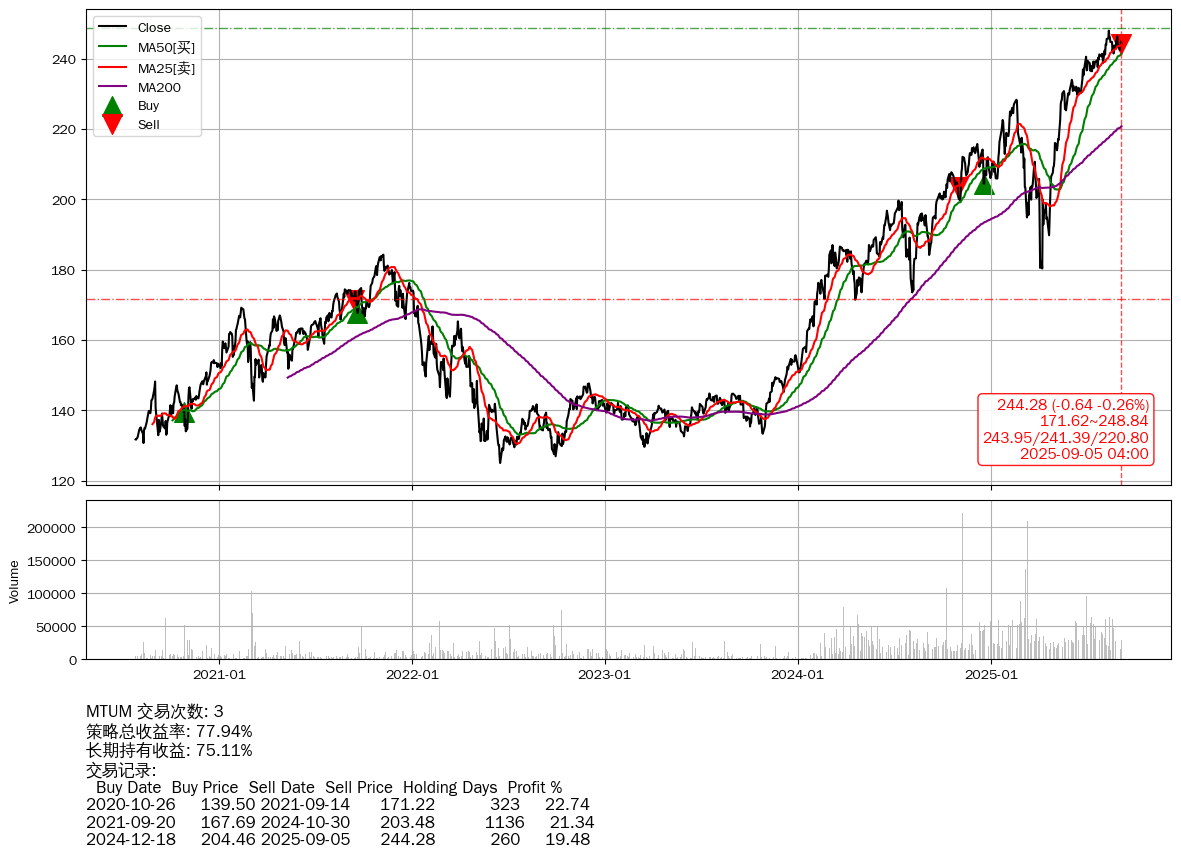This screenshot has width=1181, height=857.
Task: Click the red price info box
Action: (1065, 429)
